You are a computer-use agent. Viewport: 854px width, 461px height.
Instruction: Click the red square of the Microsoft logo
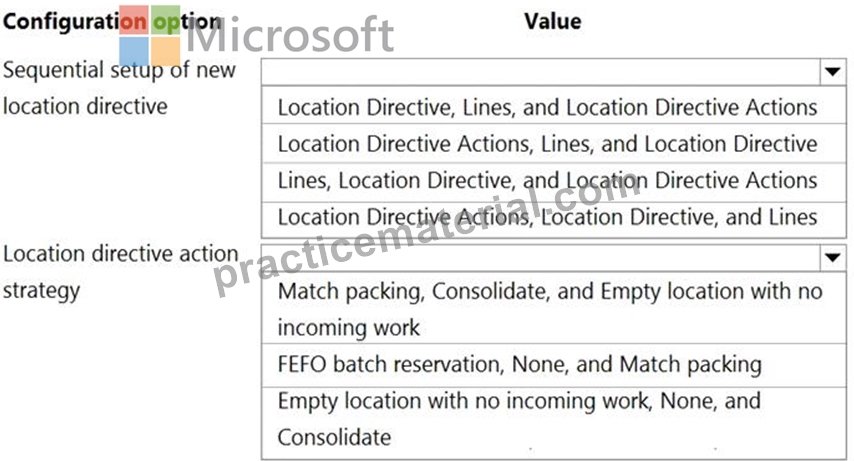pos(134,20)
